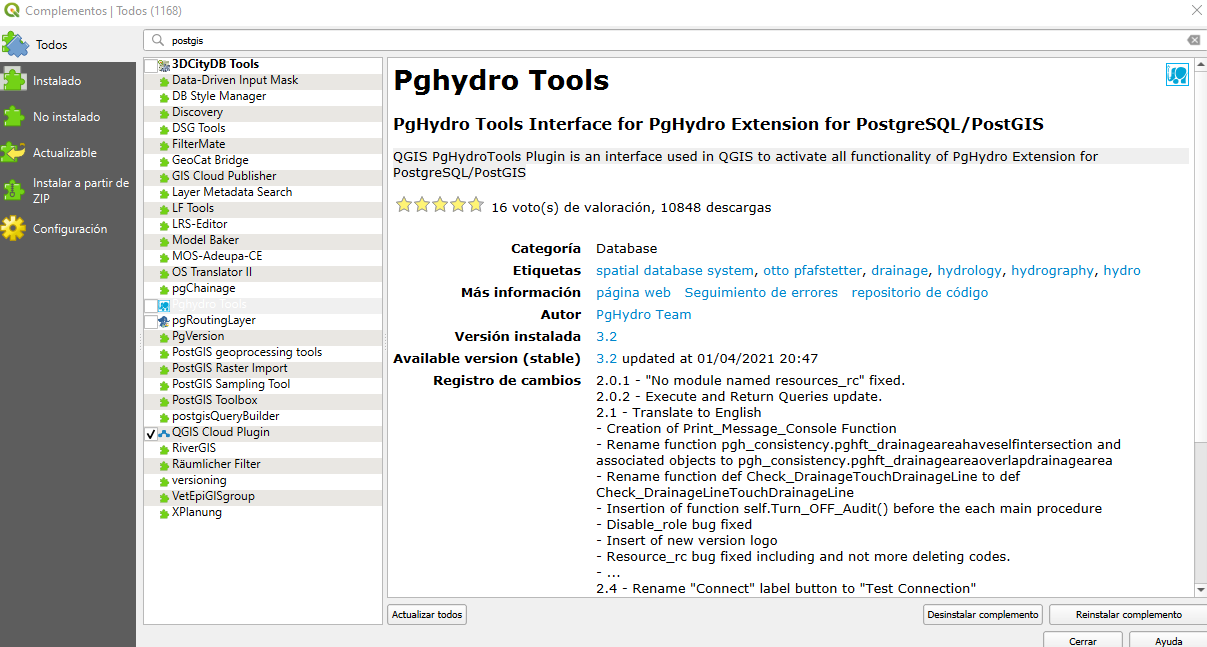This screenshot has height=647, width=1207.
Task: Select PostGIS Toolbox in the plugin list
Action: pos(214,400)
